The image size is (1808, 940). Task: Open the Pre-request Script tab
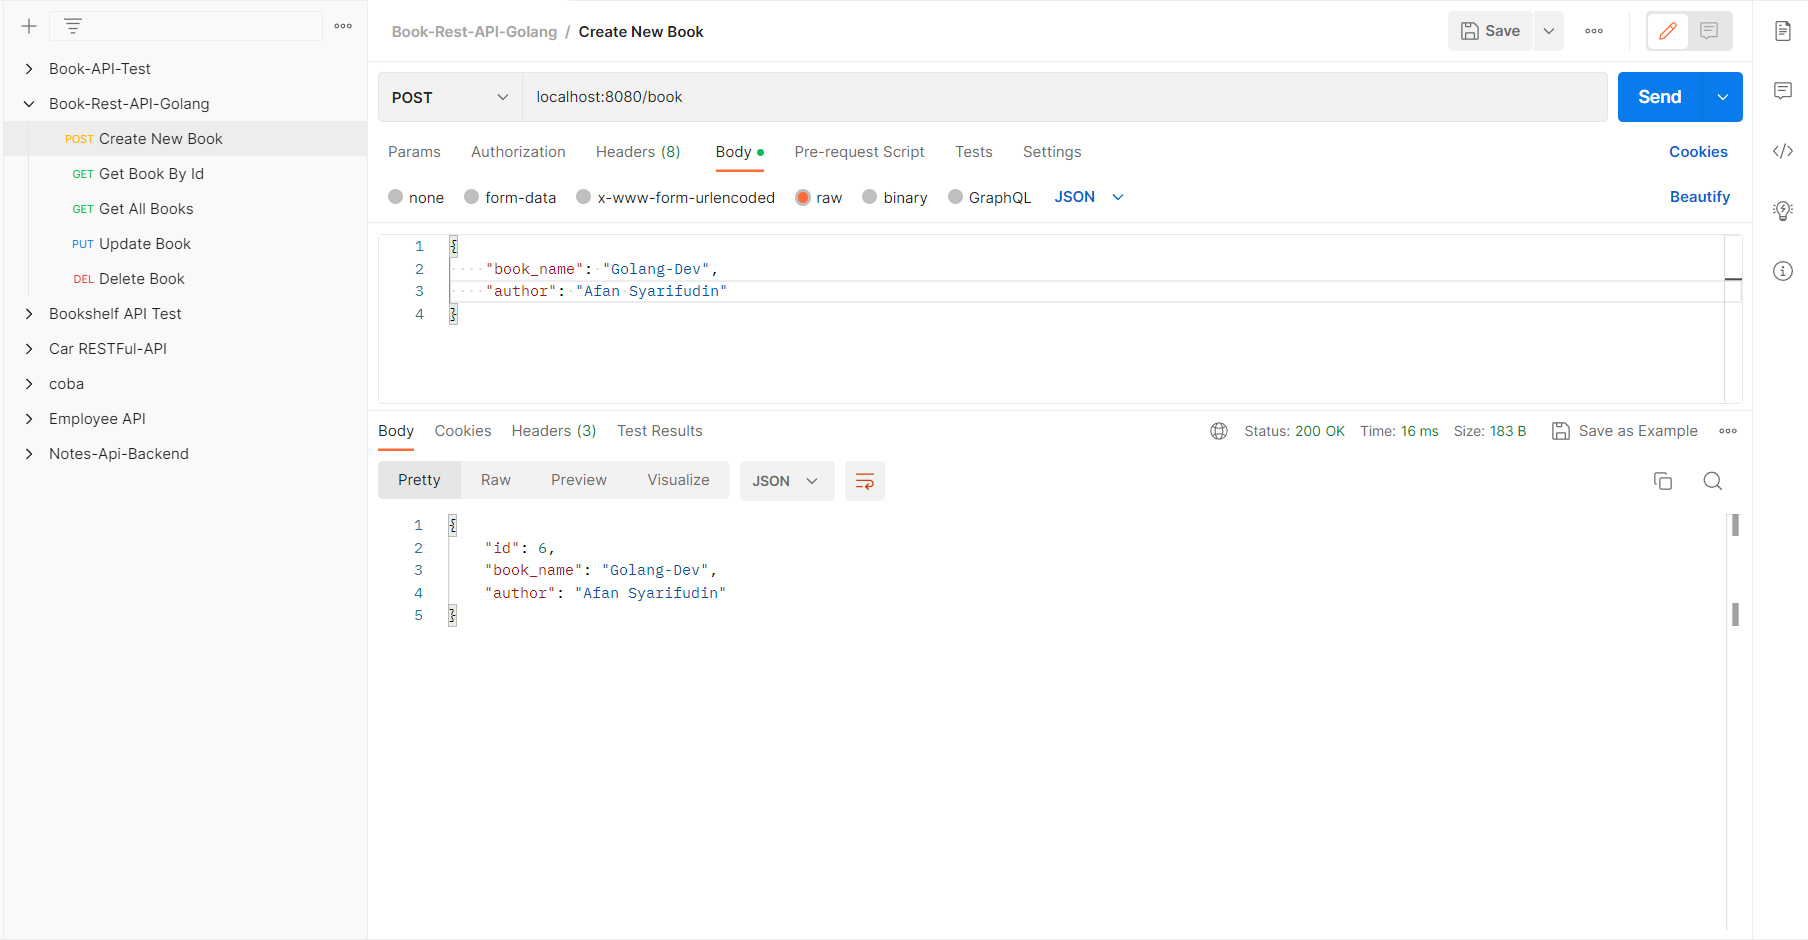click(x=859, y=152)
